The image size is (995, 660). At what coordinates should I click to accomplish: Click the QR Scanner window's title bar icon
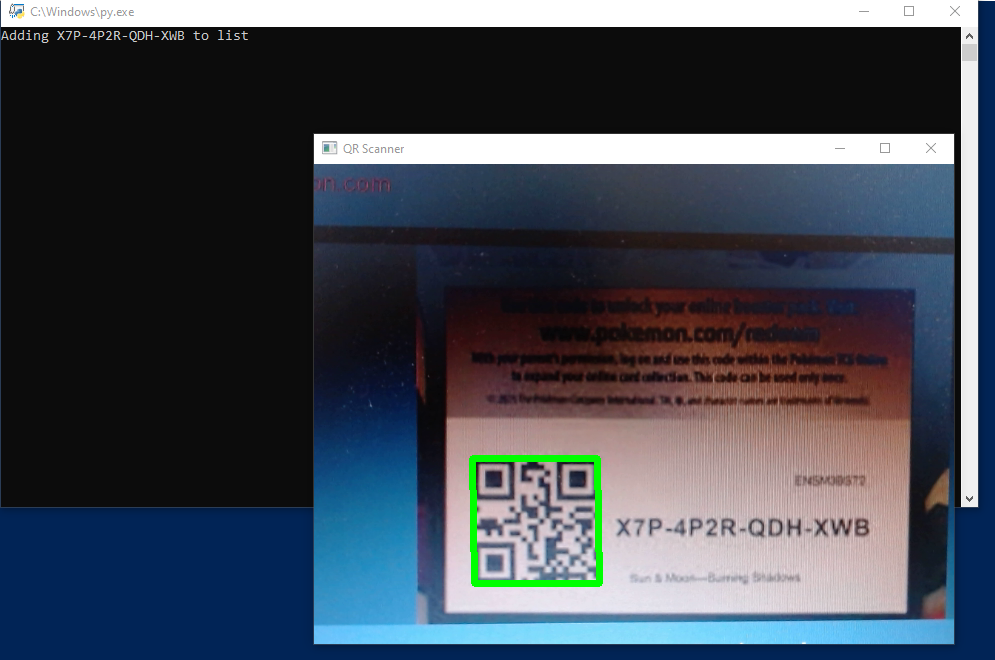pyautogui.click(x=329, y=148)
